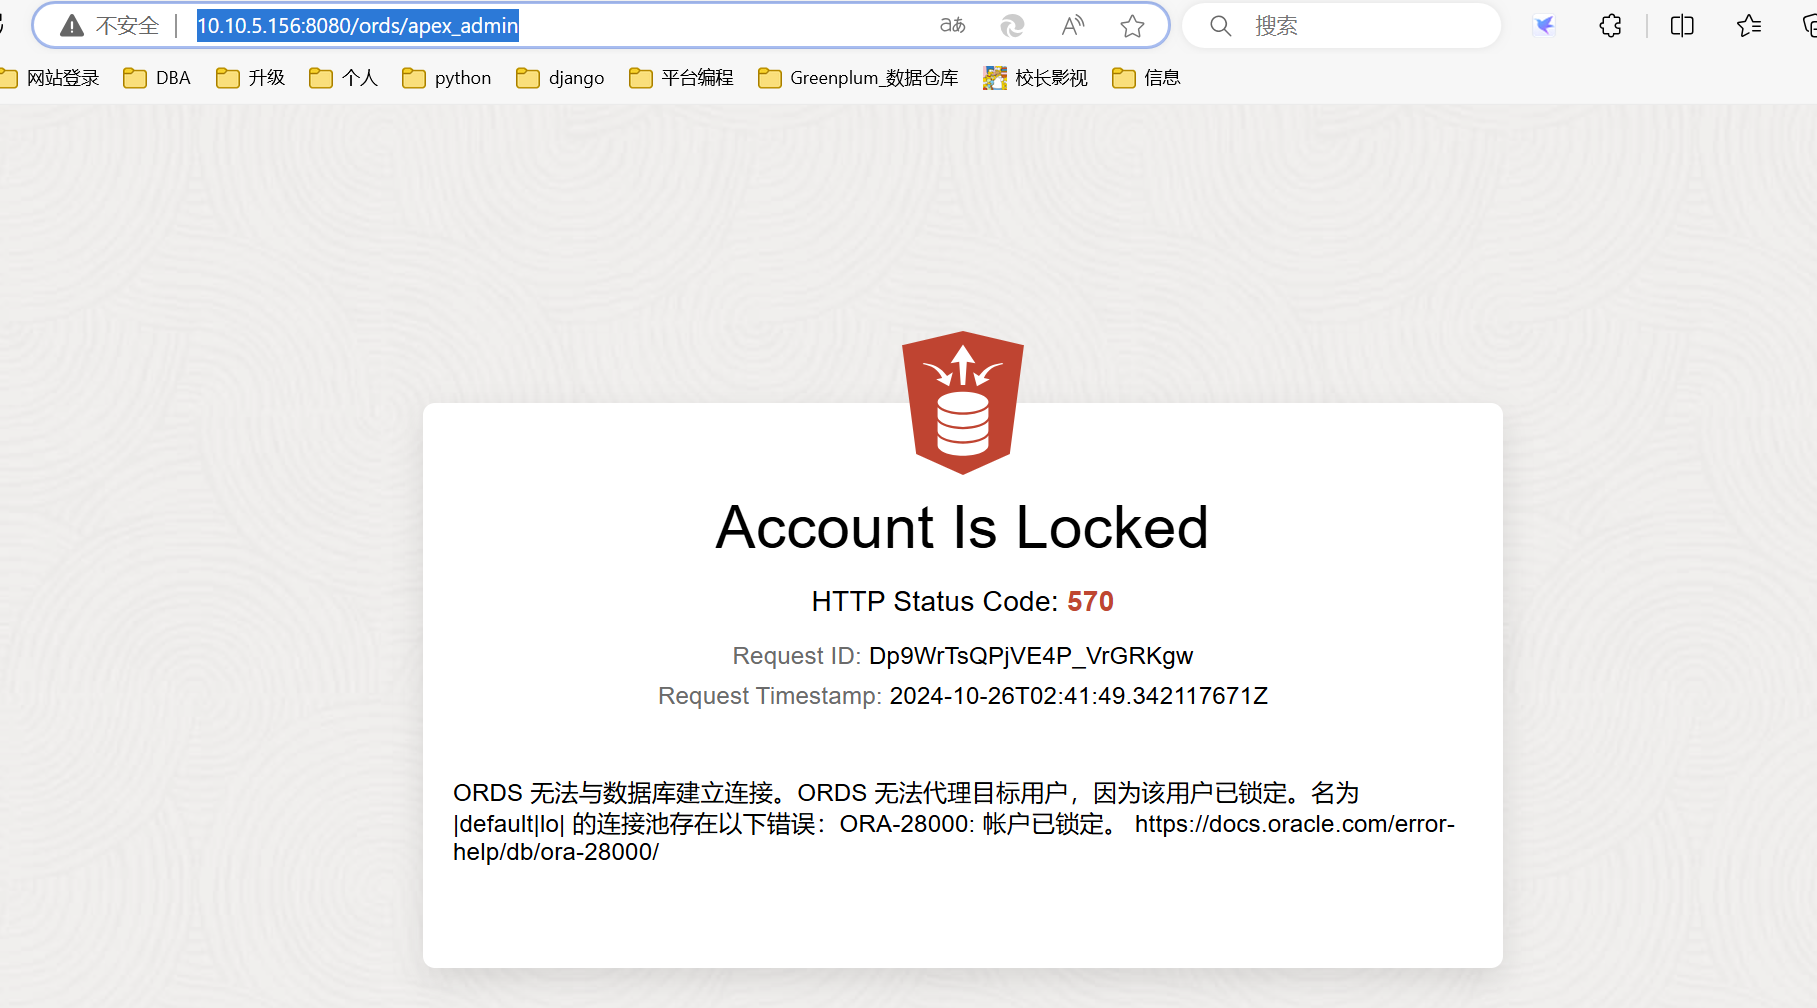Open the 信息 bookmarks folder
1817x1008 pixels.
tap(1147, 78)
